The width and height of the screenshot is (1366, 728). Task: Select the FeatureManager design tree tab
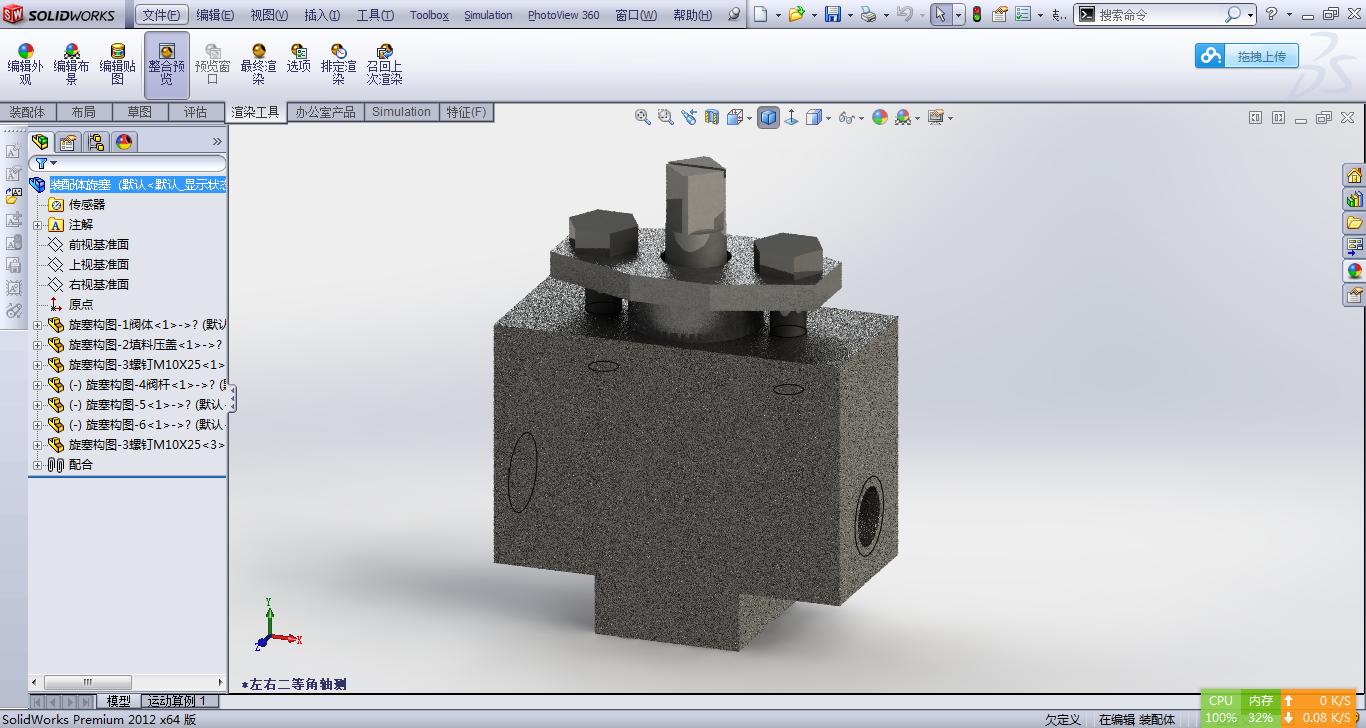40,142
